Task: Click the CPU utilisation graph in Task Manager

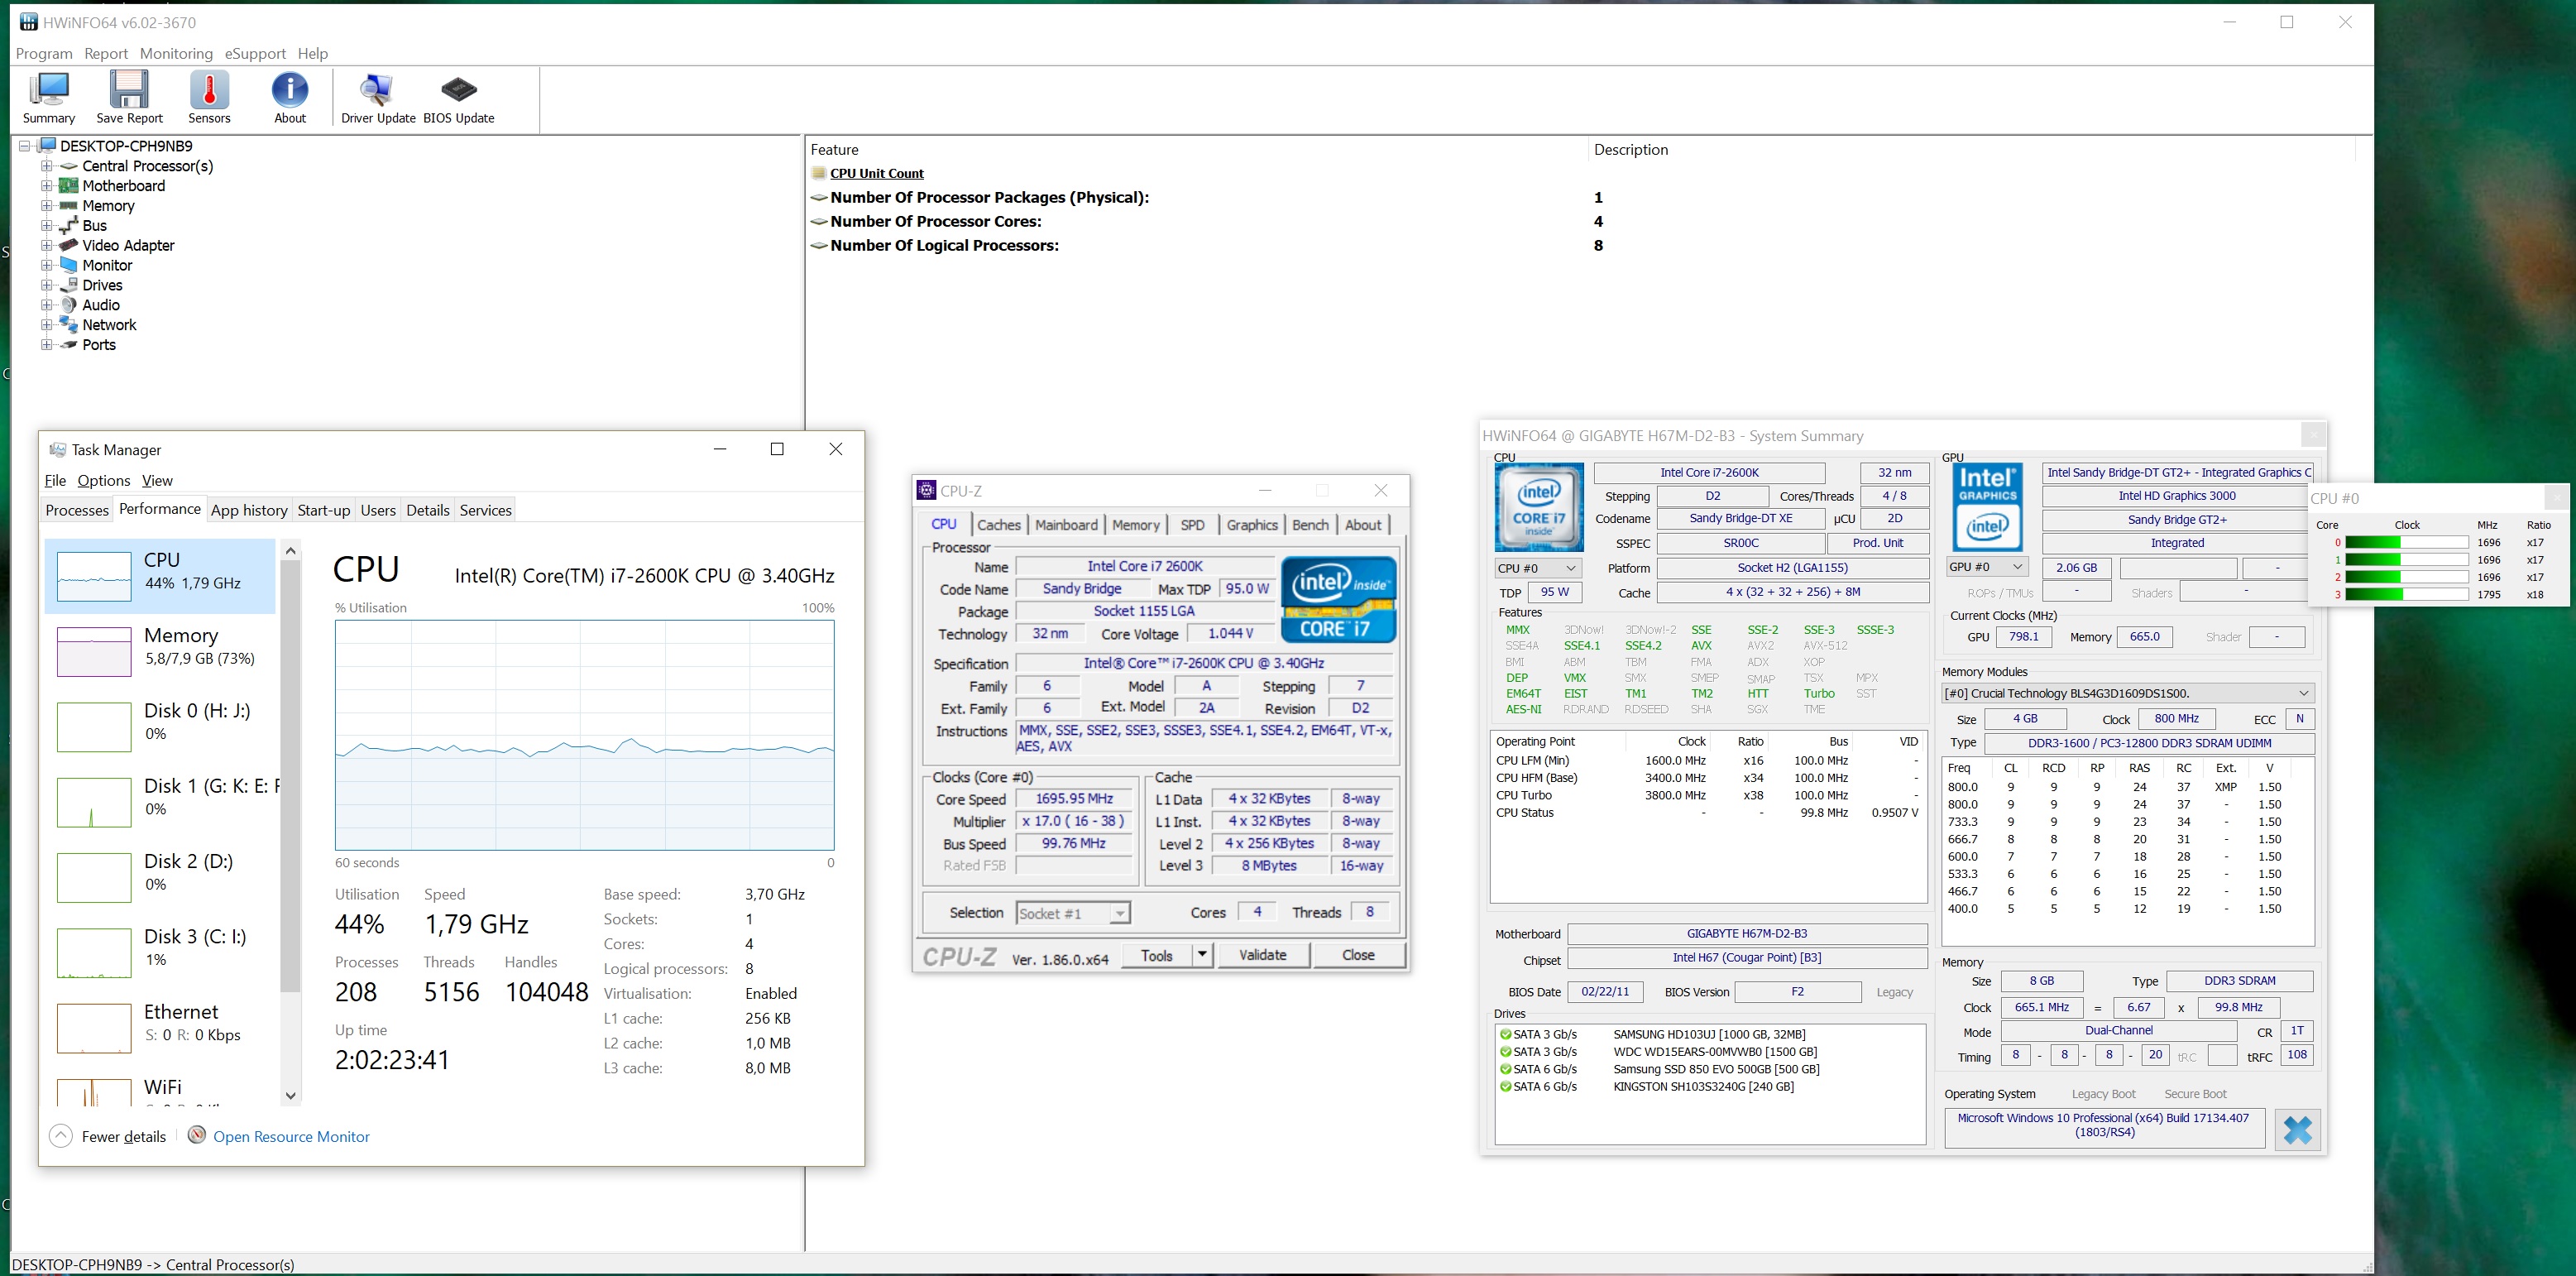Action: point(584,735)
